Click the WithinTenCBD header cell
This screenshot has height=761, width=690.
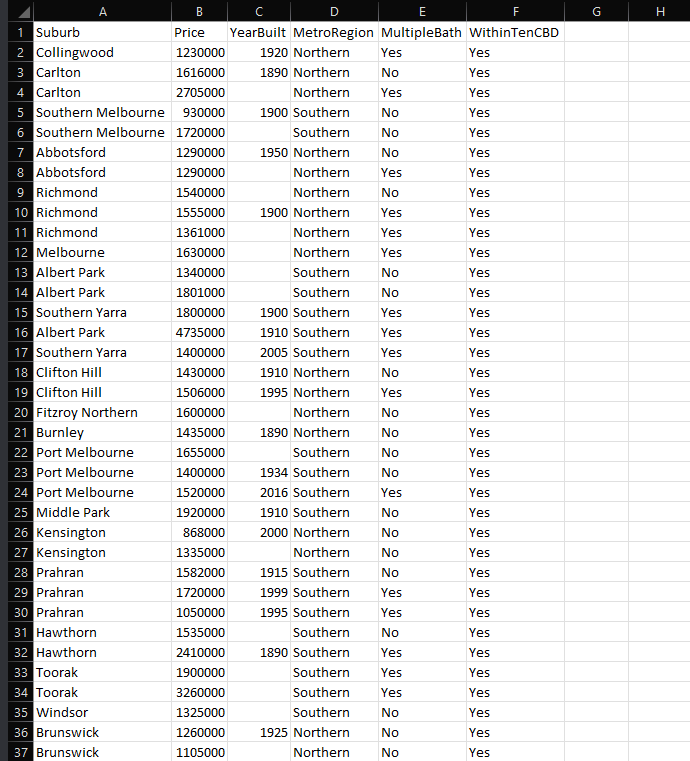[515, 32]
